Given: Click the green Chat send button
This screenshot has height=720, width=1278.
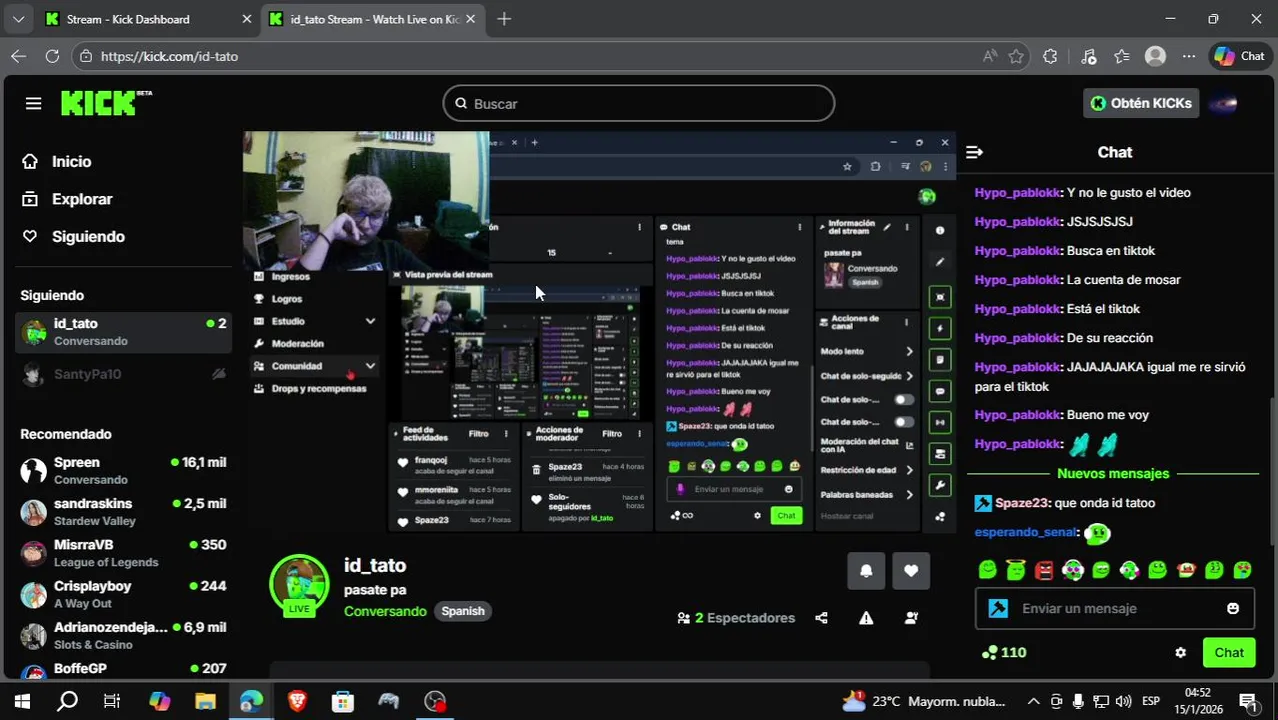Looking at the screenshot, I should click(1229, 652).
